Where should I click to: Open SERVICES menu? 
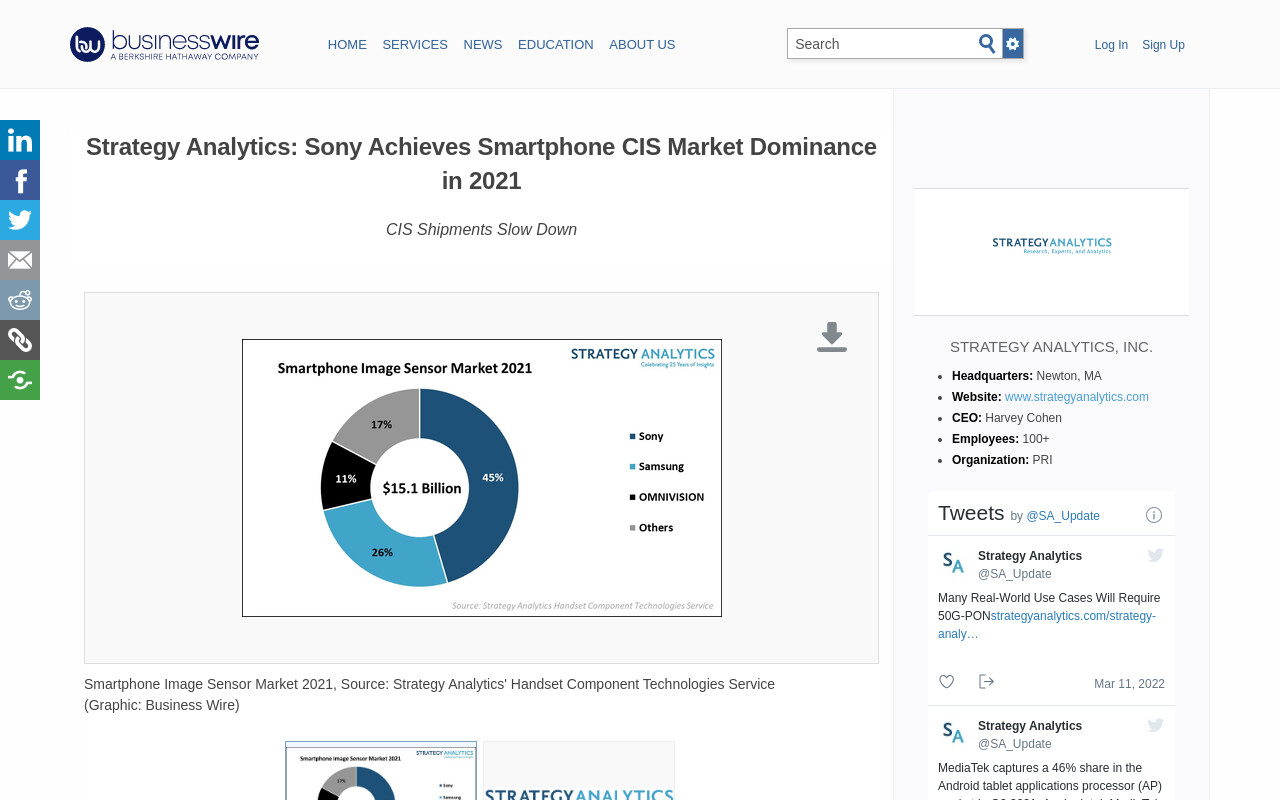tap(415, 45)
